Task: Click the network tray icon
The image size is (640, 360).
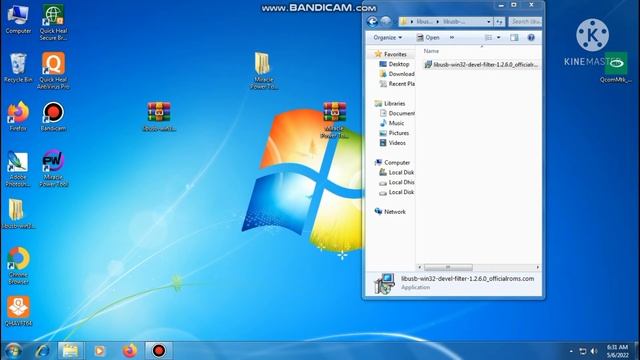Action: 583,351
